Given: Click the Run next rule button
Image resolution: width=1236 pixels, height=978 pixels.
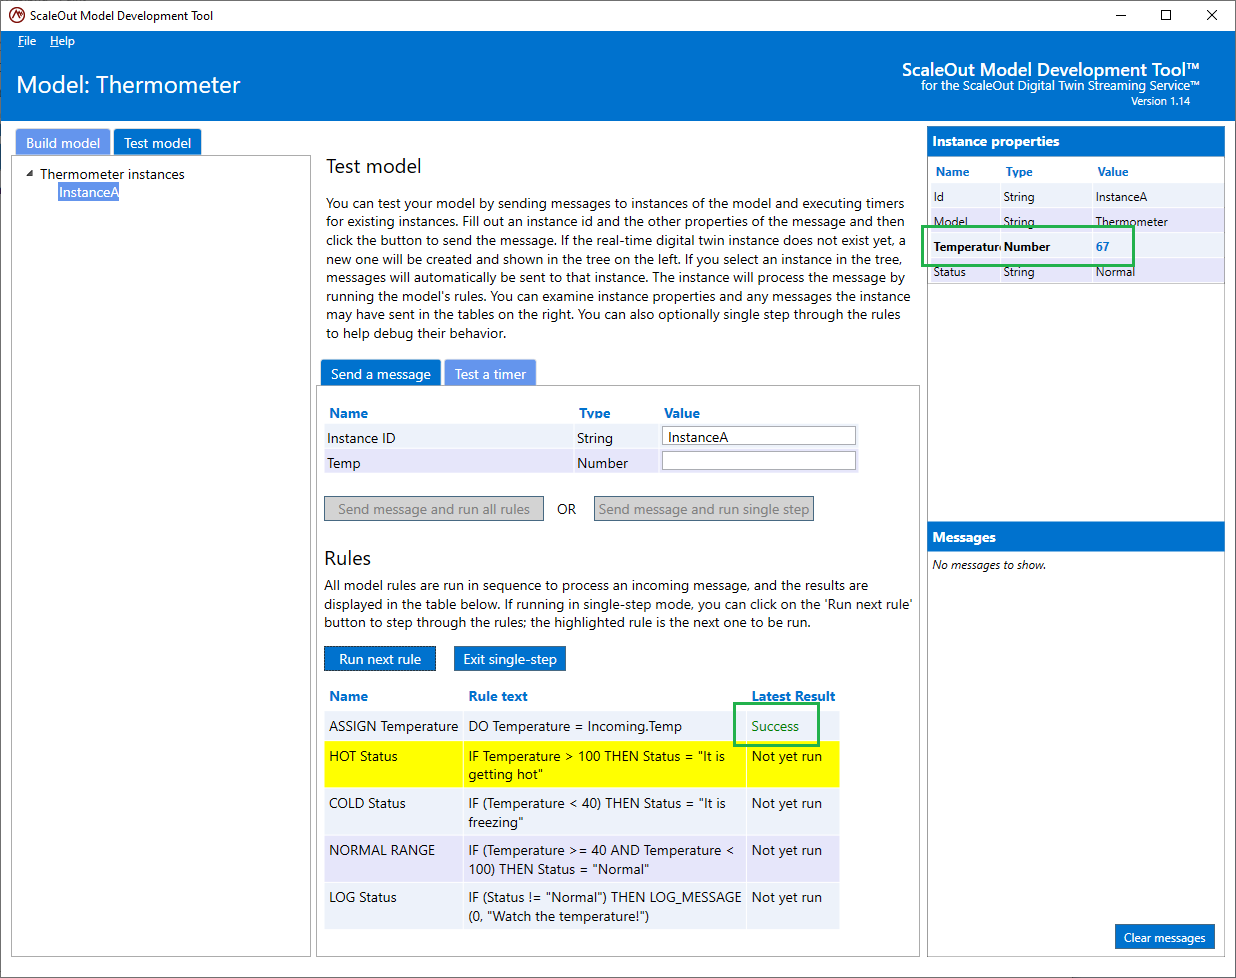Looking at the screenshot, I should 380,659.
